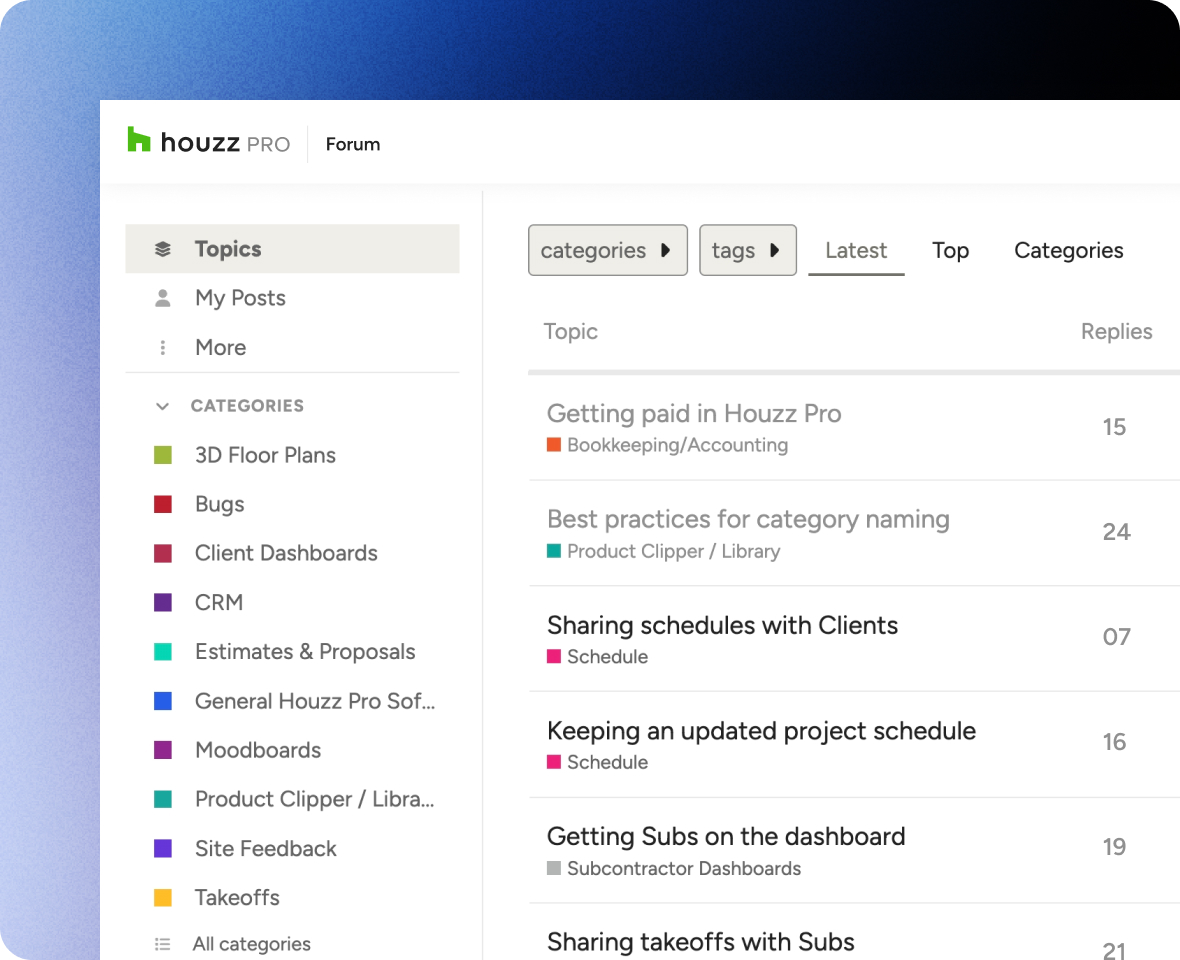The width and height of the screenshot is (1180, 960).
Task: Click the yellow Takeoffs category square
Action: pos(163,898)
